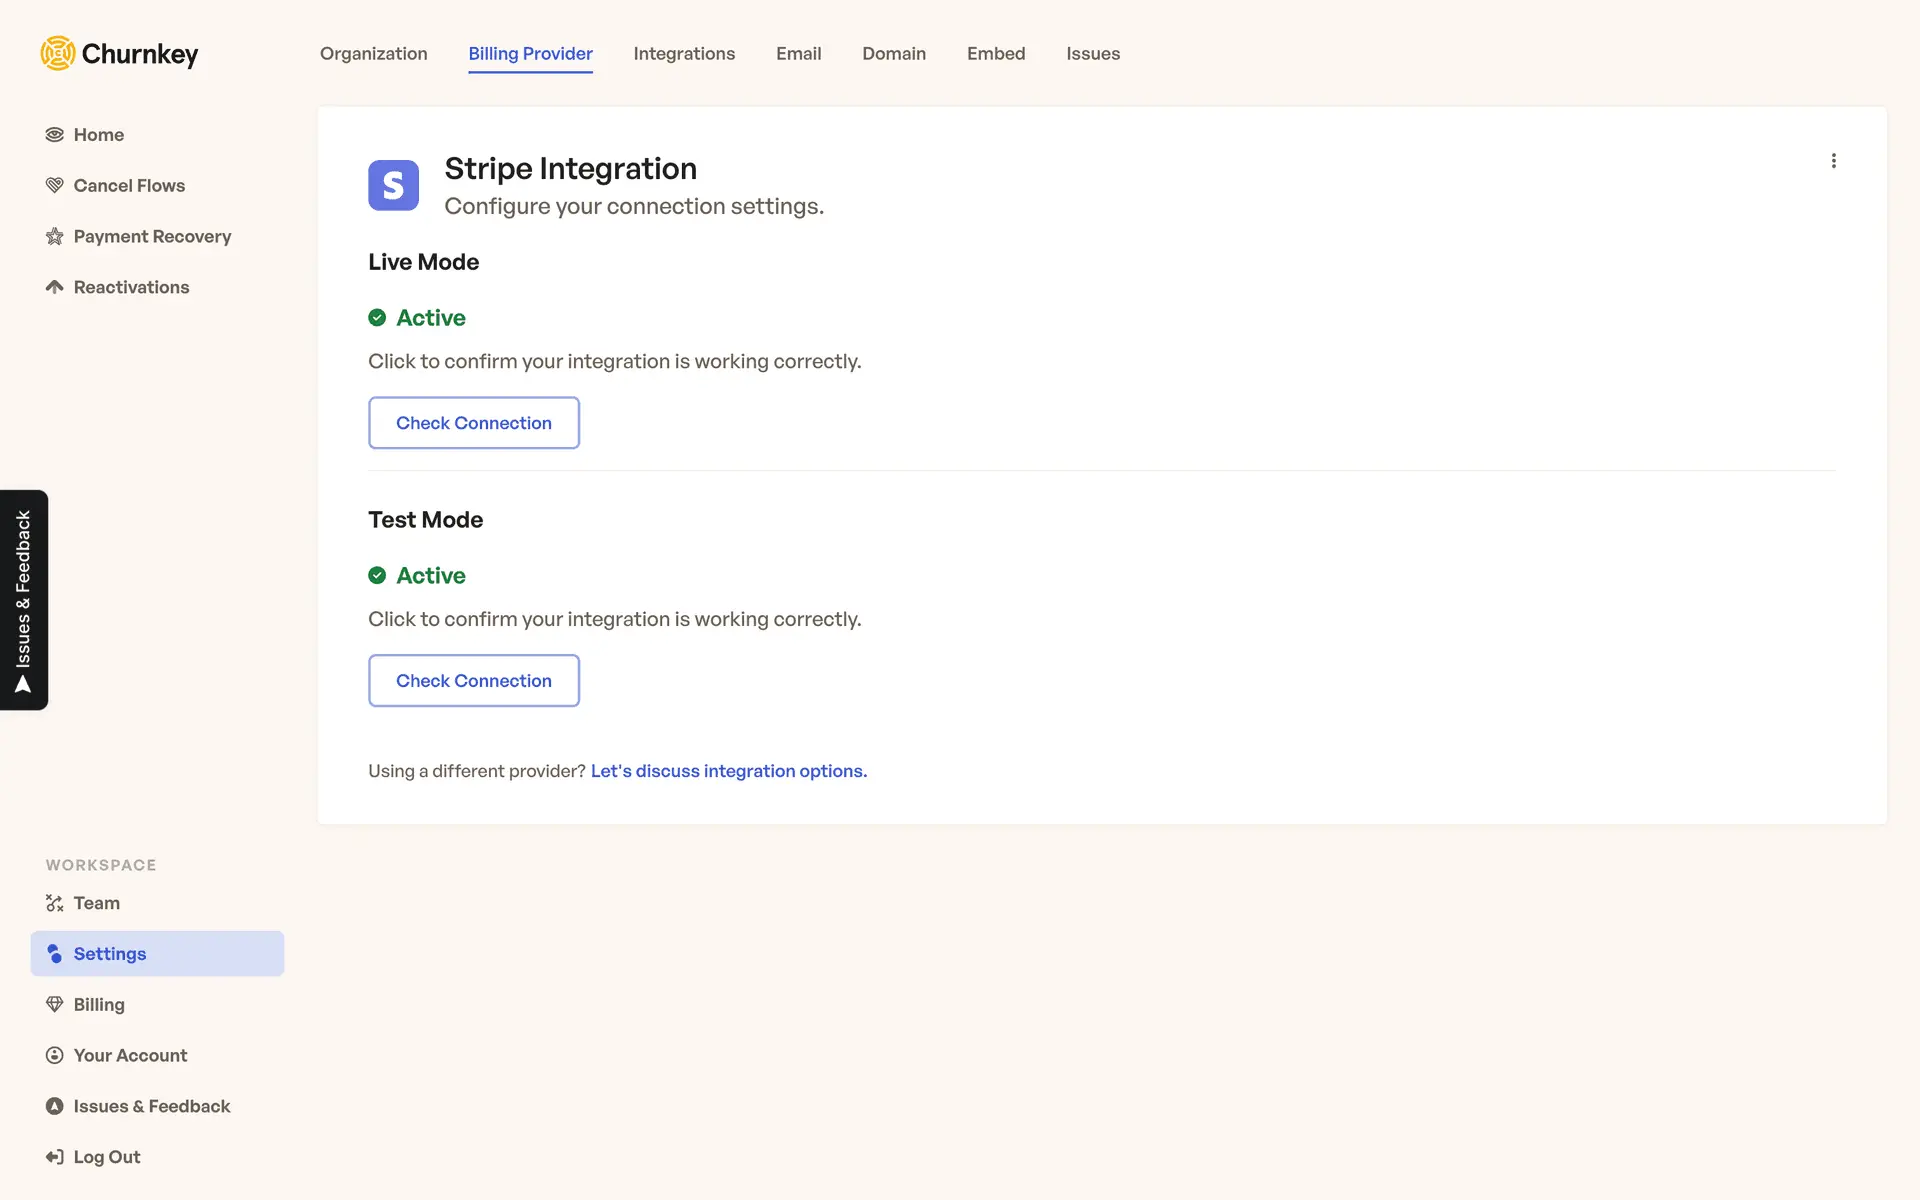This screenshot has width=1920, height=1200.
Task: Click the Team sidebar icon
Action: (55, 903)
